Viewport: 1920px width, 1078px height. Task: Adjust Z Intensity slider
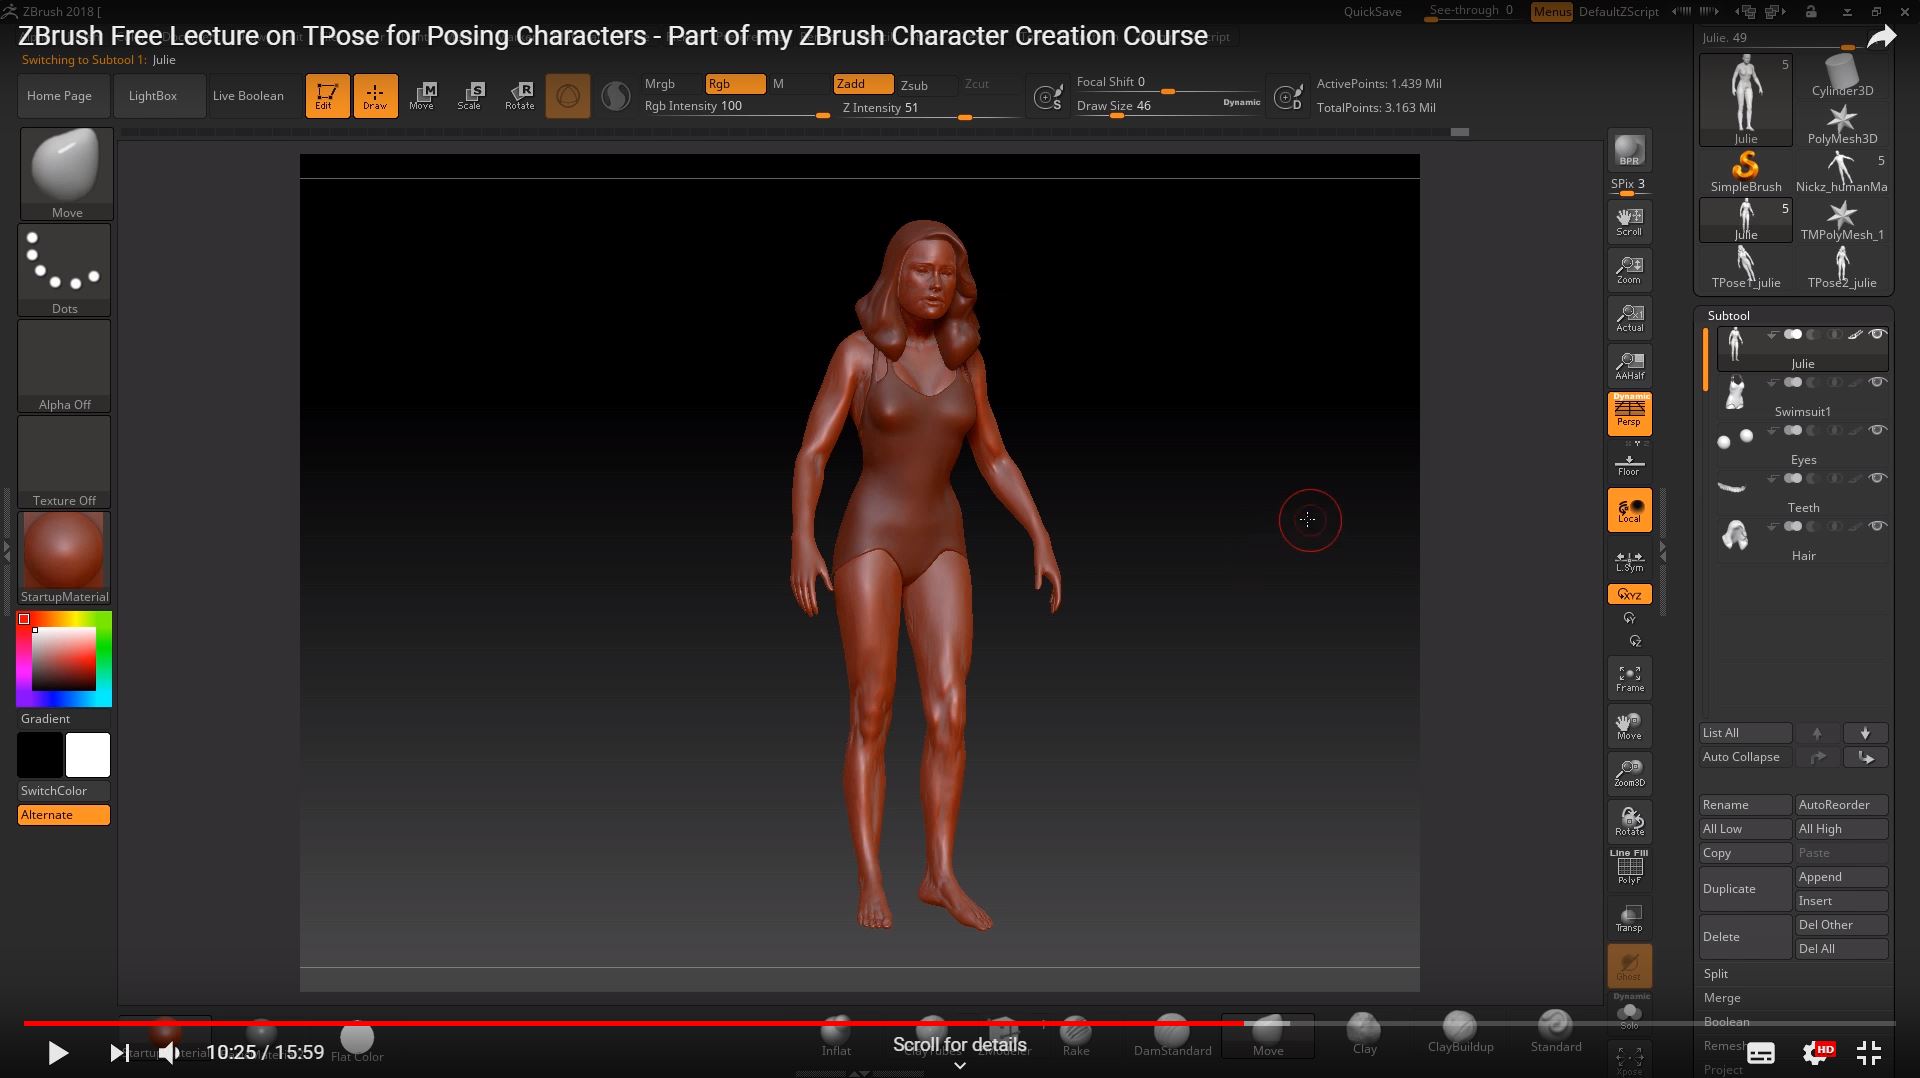930,109
